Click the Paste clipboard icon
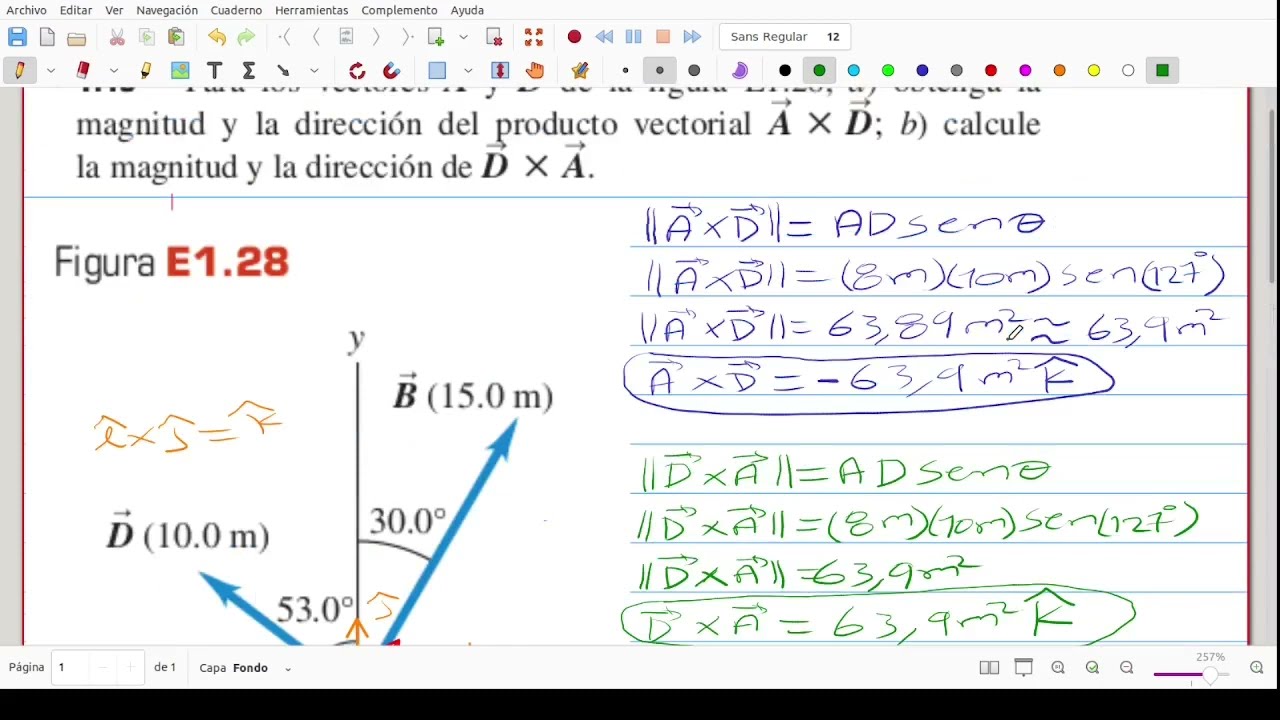The width and height of the screenshot is (1280, 720). coord(177,37)
